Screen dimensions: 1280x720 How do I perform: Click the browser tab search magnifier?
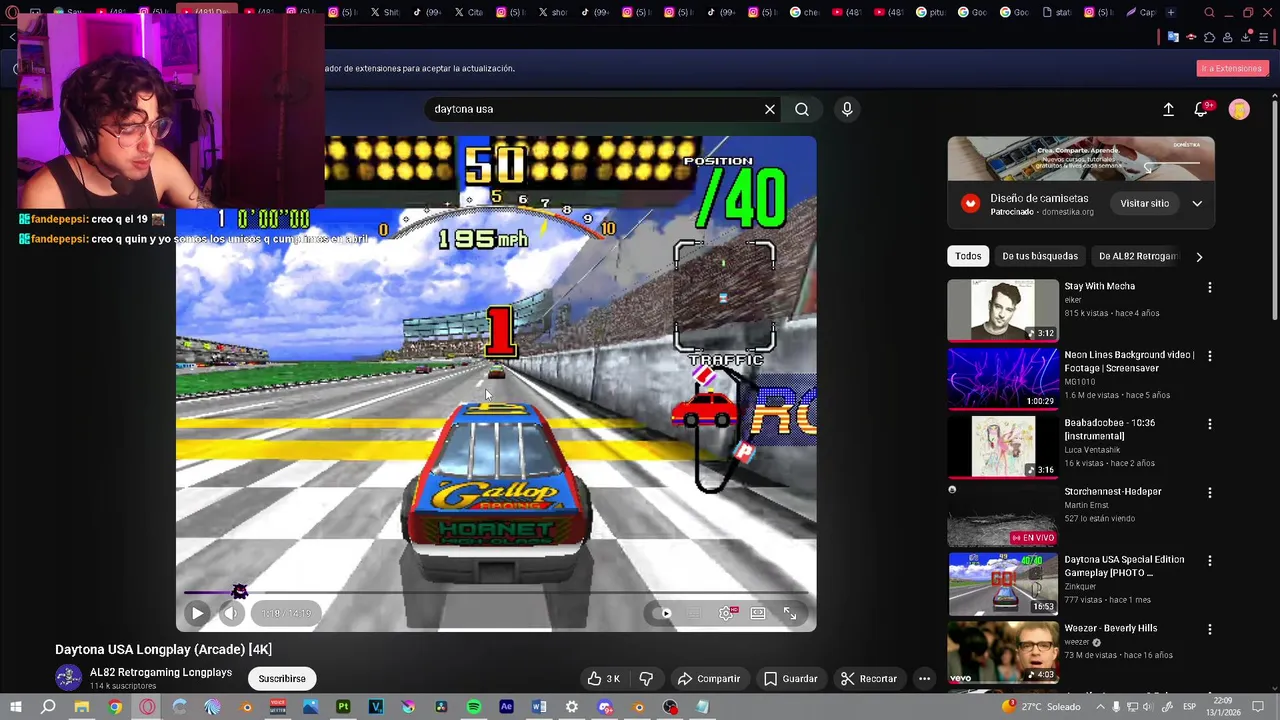coord(1210,12)
